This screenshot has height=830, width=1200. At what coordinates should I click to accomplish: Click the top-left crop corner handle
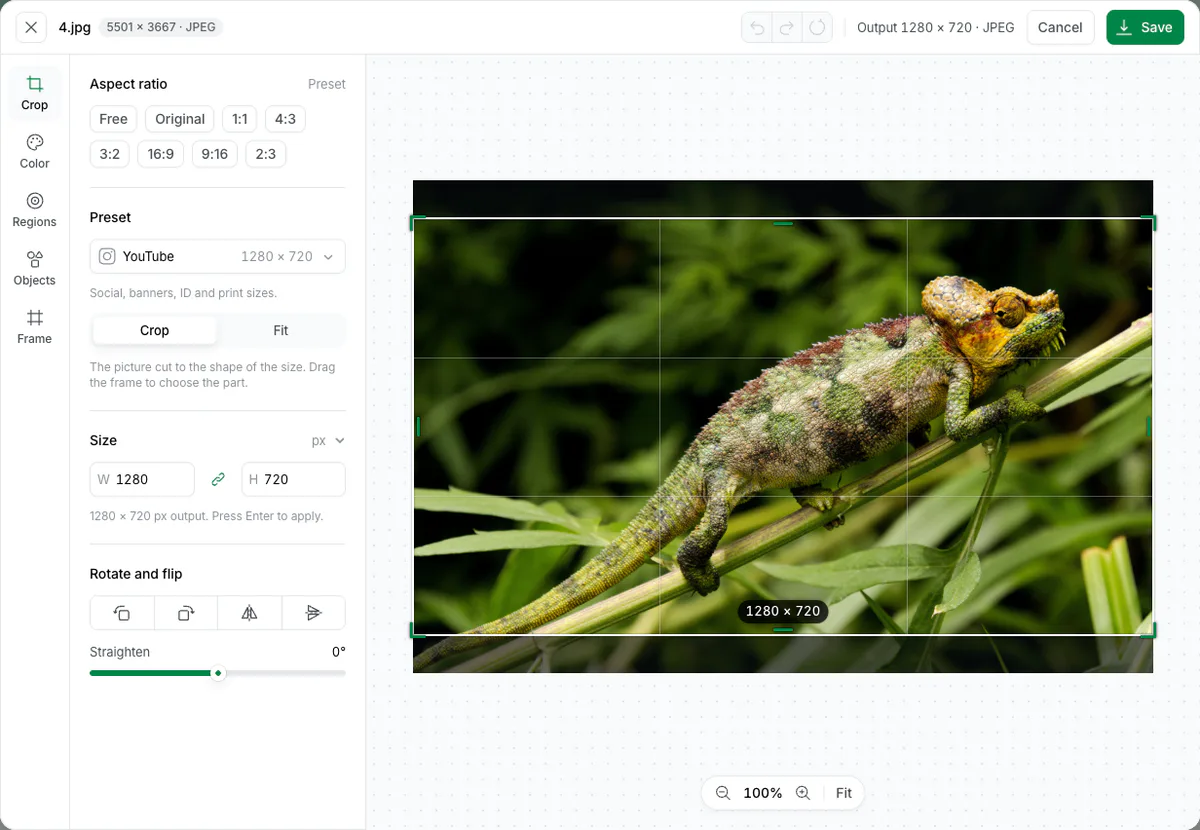417,222
